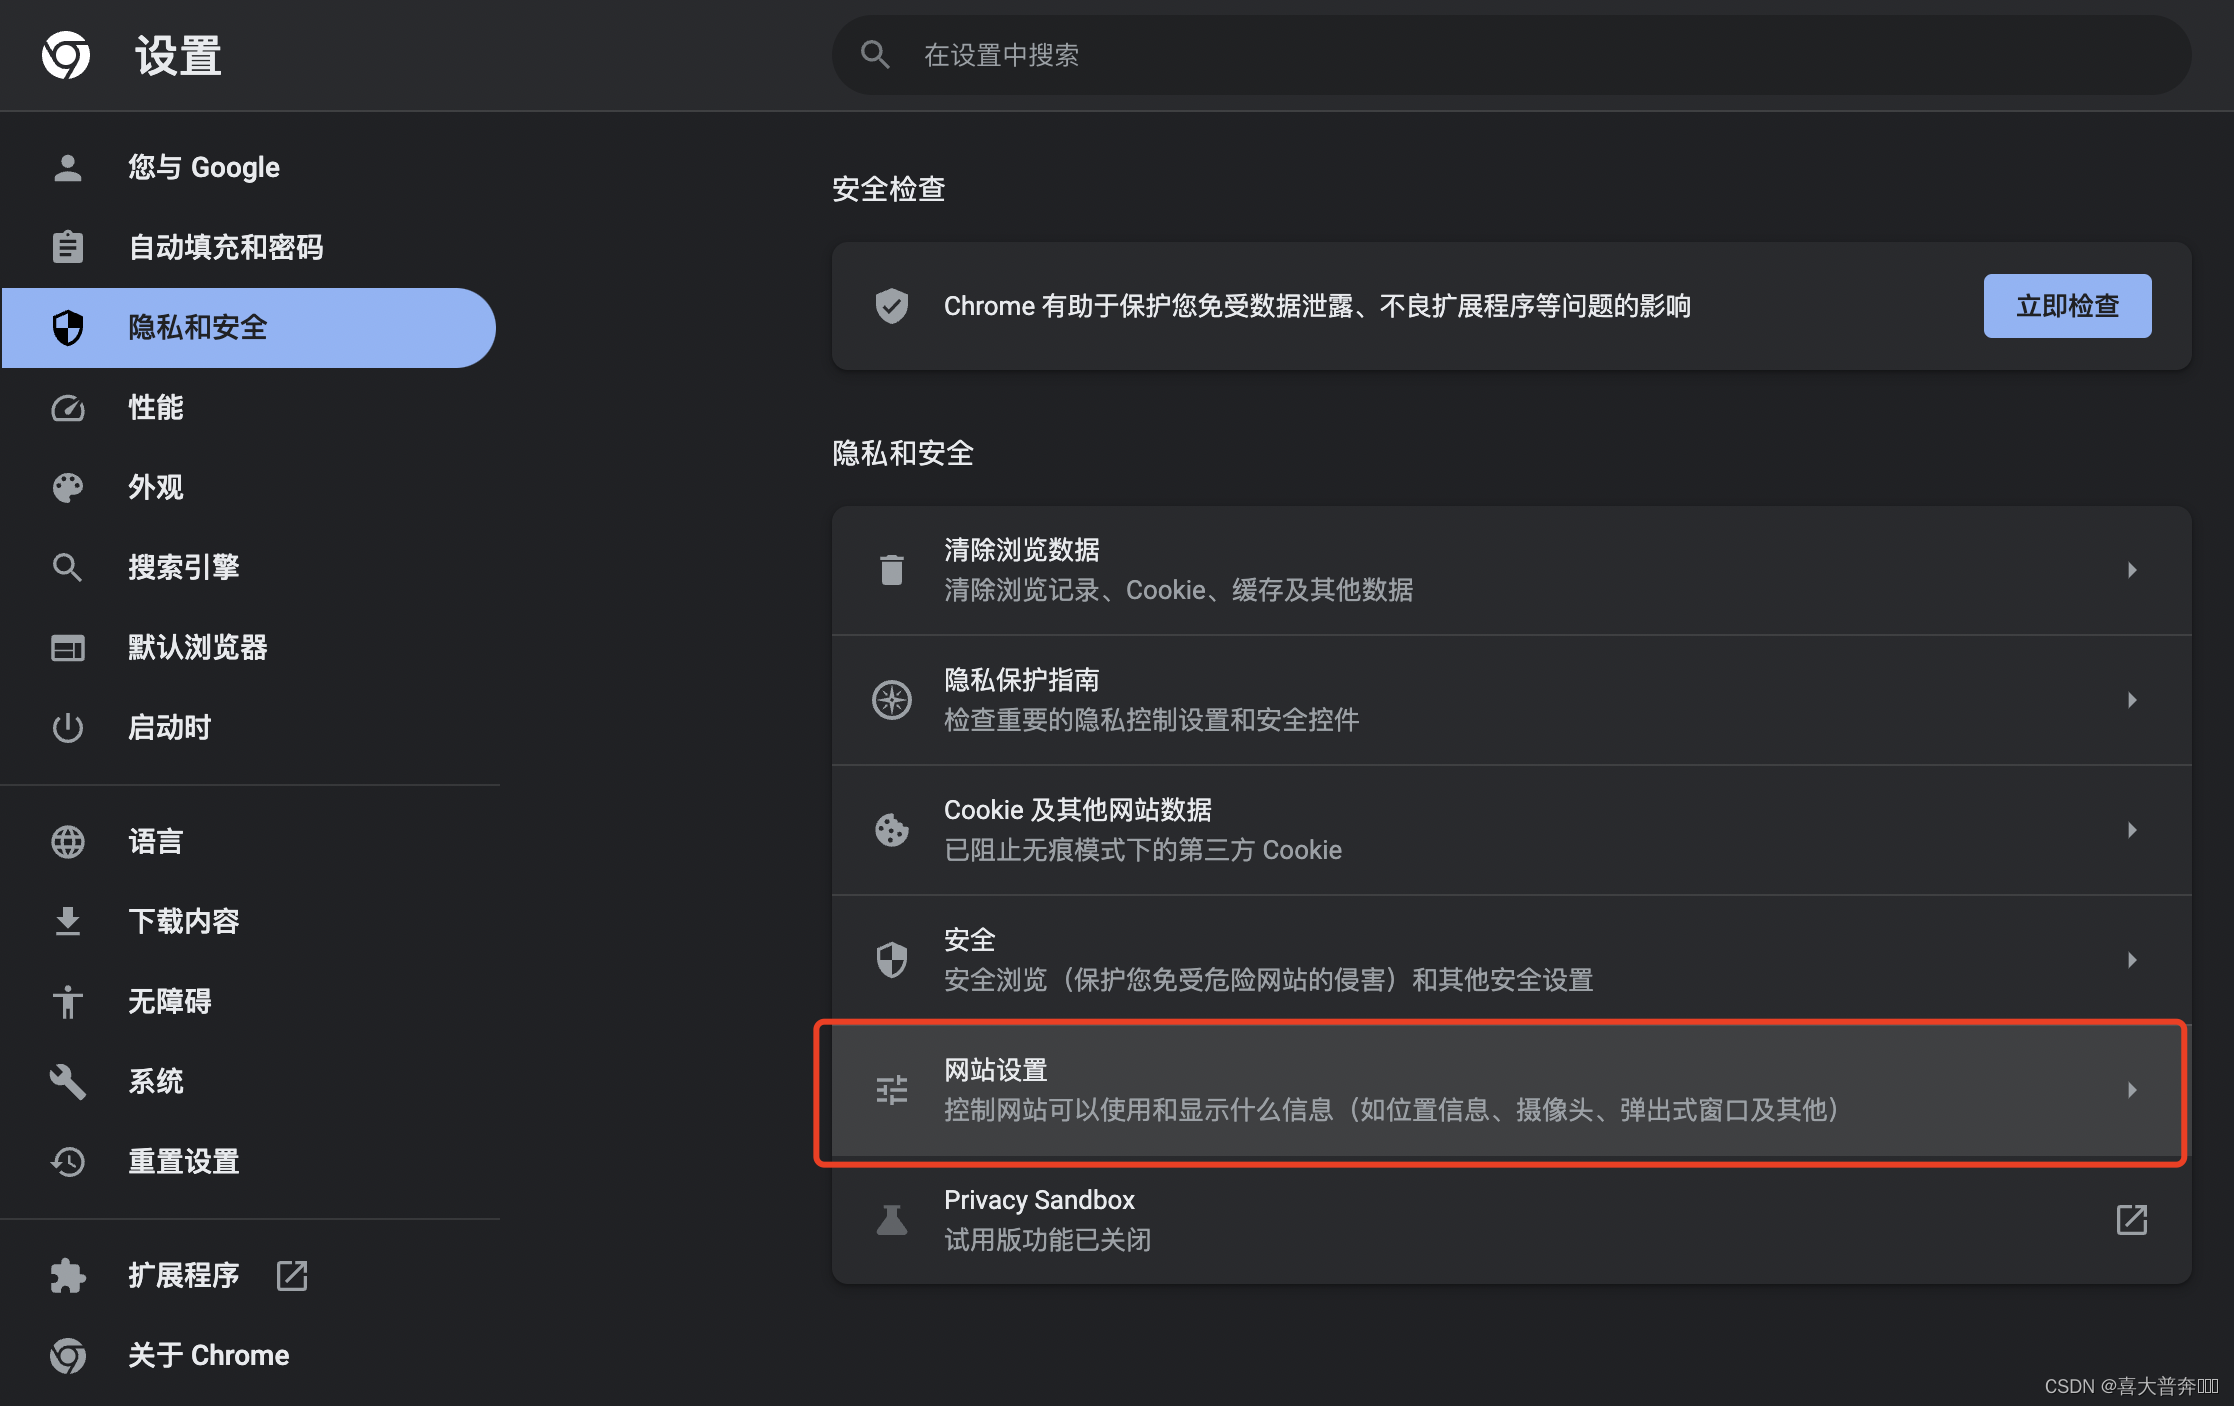Click the shield icon in 安全检查 card
Screen dimensions: 2234x1406
pyautogui.click(x=891, y=306)
